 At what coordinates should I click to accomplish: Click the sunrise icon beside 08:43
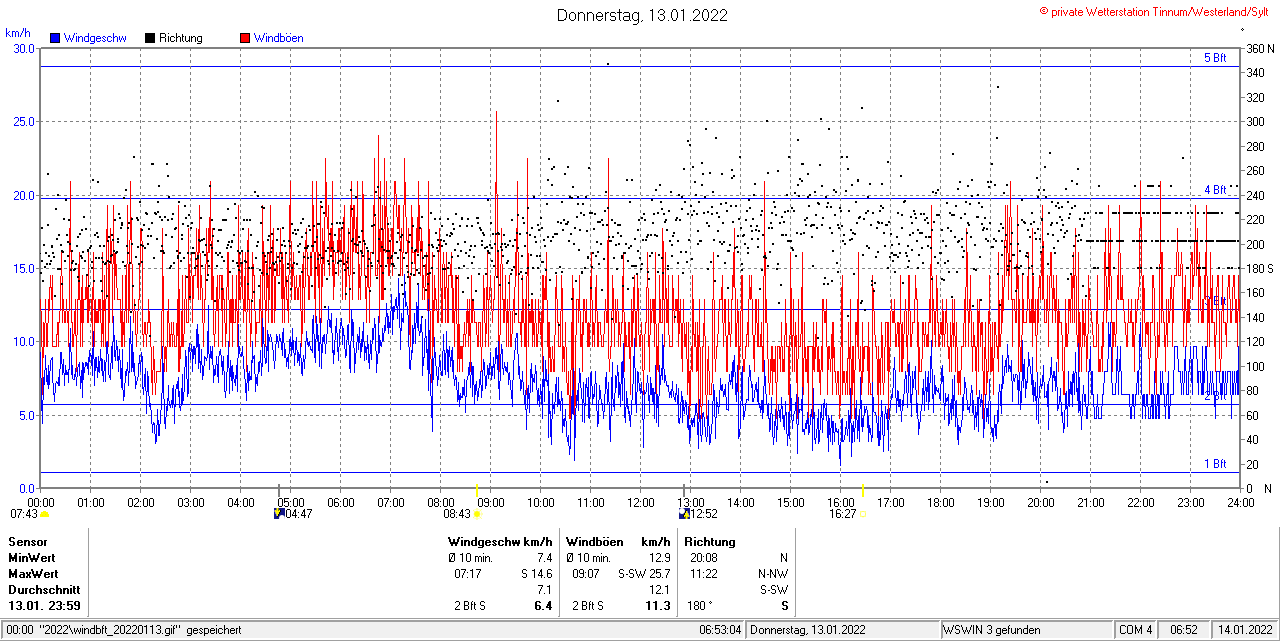476,514
